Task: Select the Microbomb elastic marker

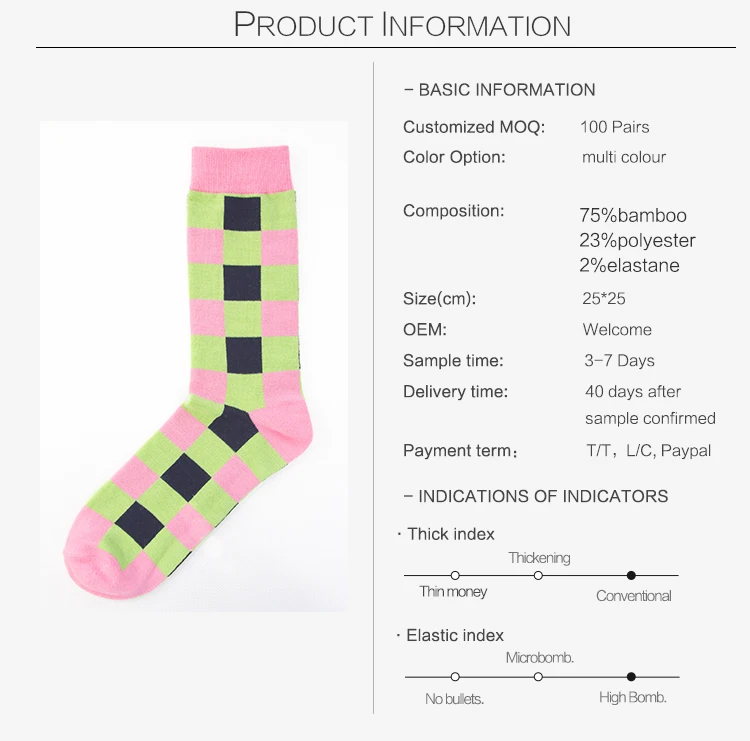Action: coord(538,676)
